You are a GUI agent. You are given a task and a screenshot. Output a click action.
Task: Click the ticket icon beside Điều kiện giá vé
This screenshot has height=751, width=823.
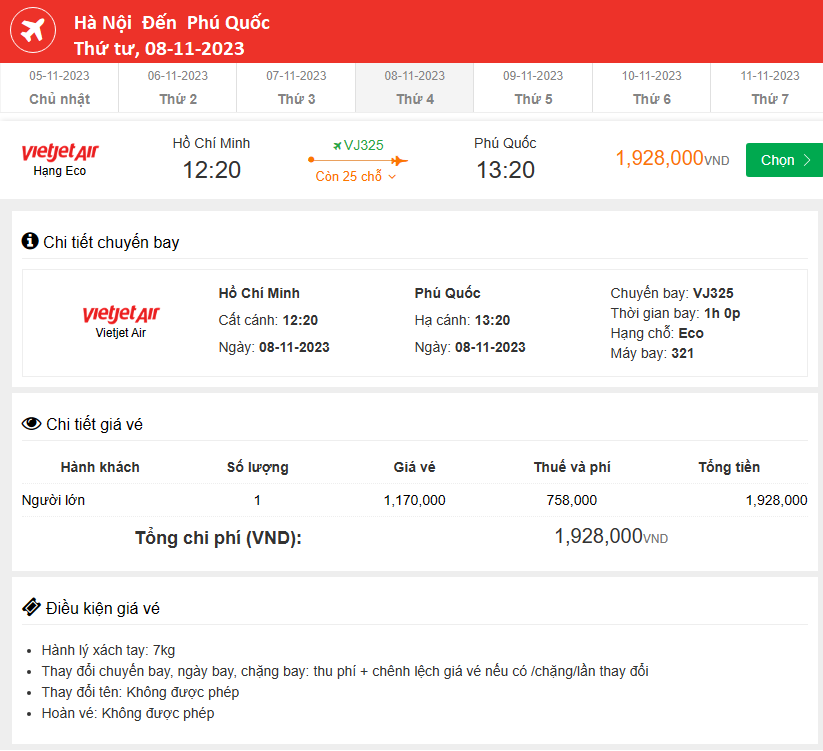coord(31,607)
